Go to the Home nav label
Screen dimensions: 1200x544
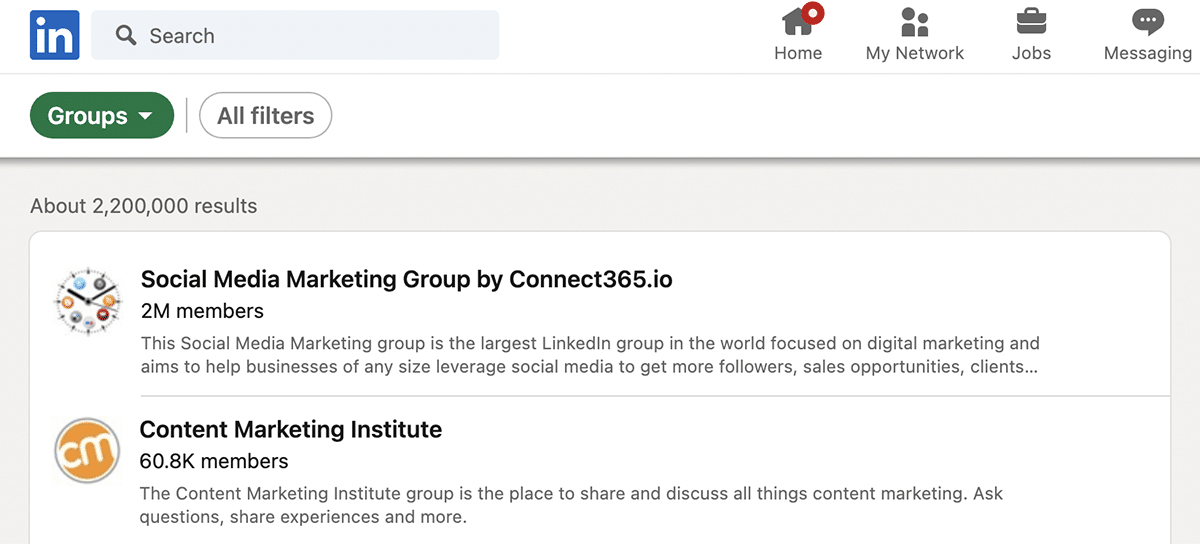point(798,53)
